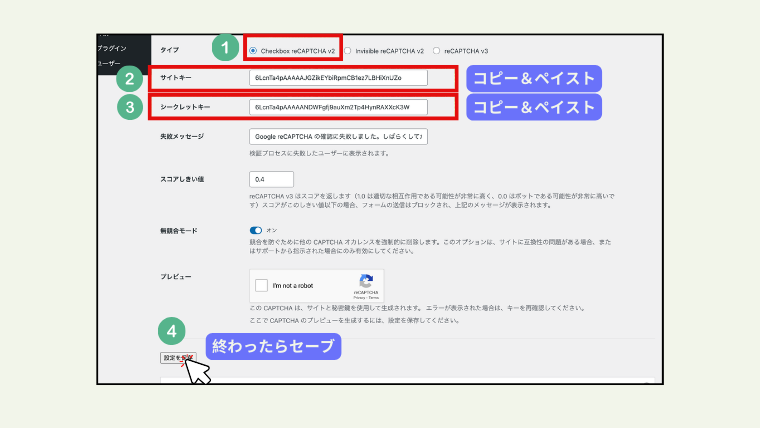Image resolution: width=760 pixels, height=428 pixels.
Task: Toggle the 無競合モード switch off
Action: click(x=256, y=229)
